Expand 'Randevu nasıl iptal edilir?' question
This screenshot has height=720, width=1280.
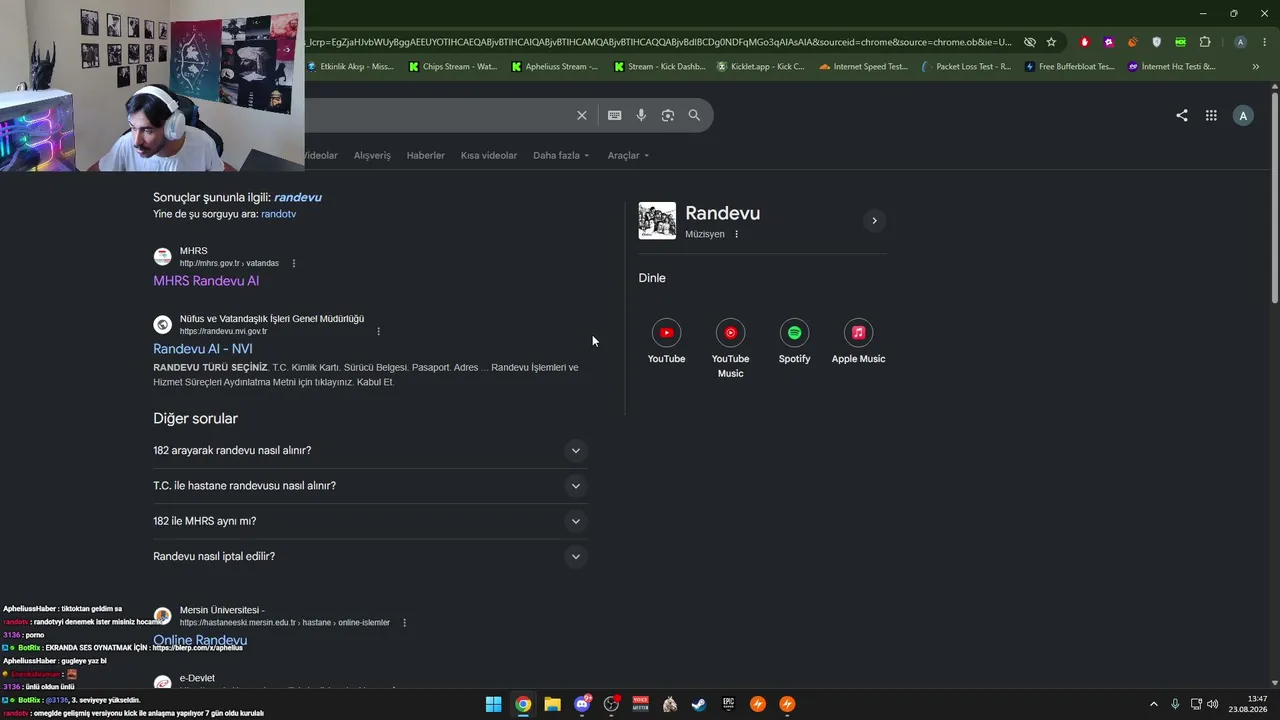368,556
